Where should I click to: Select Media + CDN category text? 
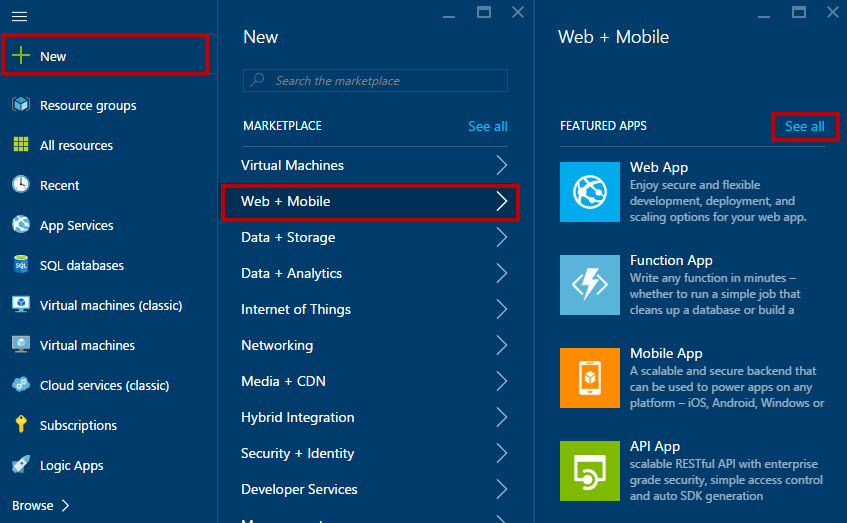(283, 381)
